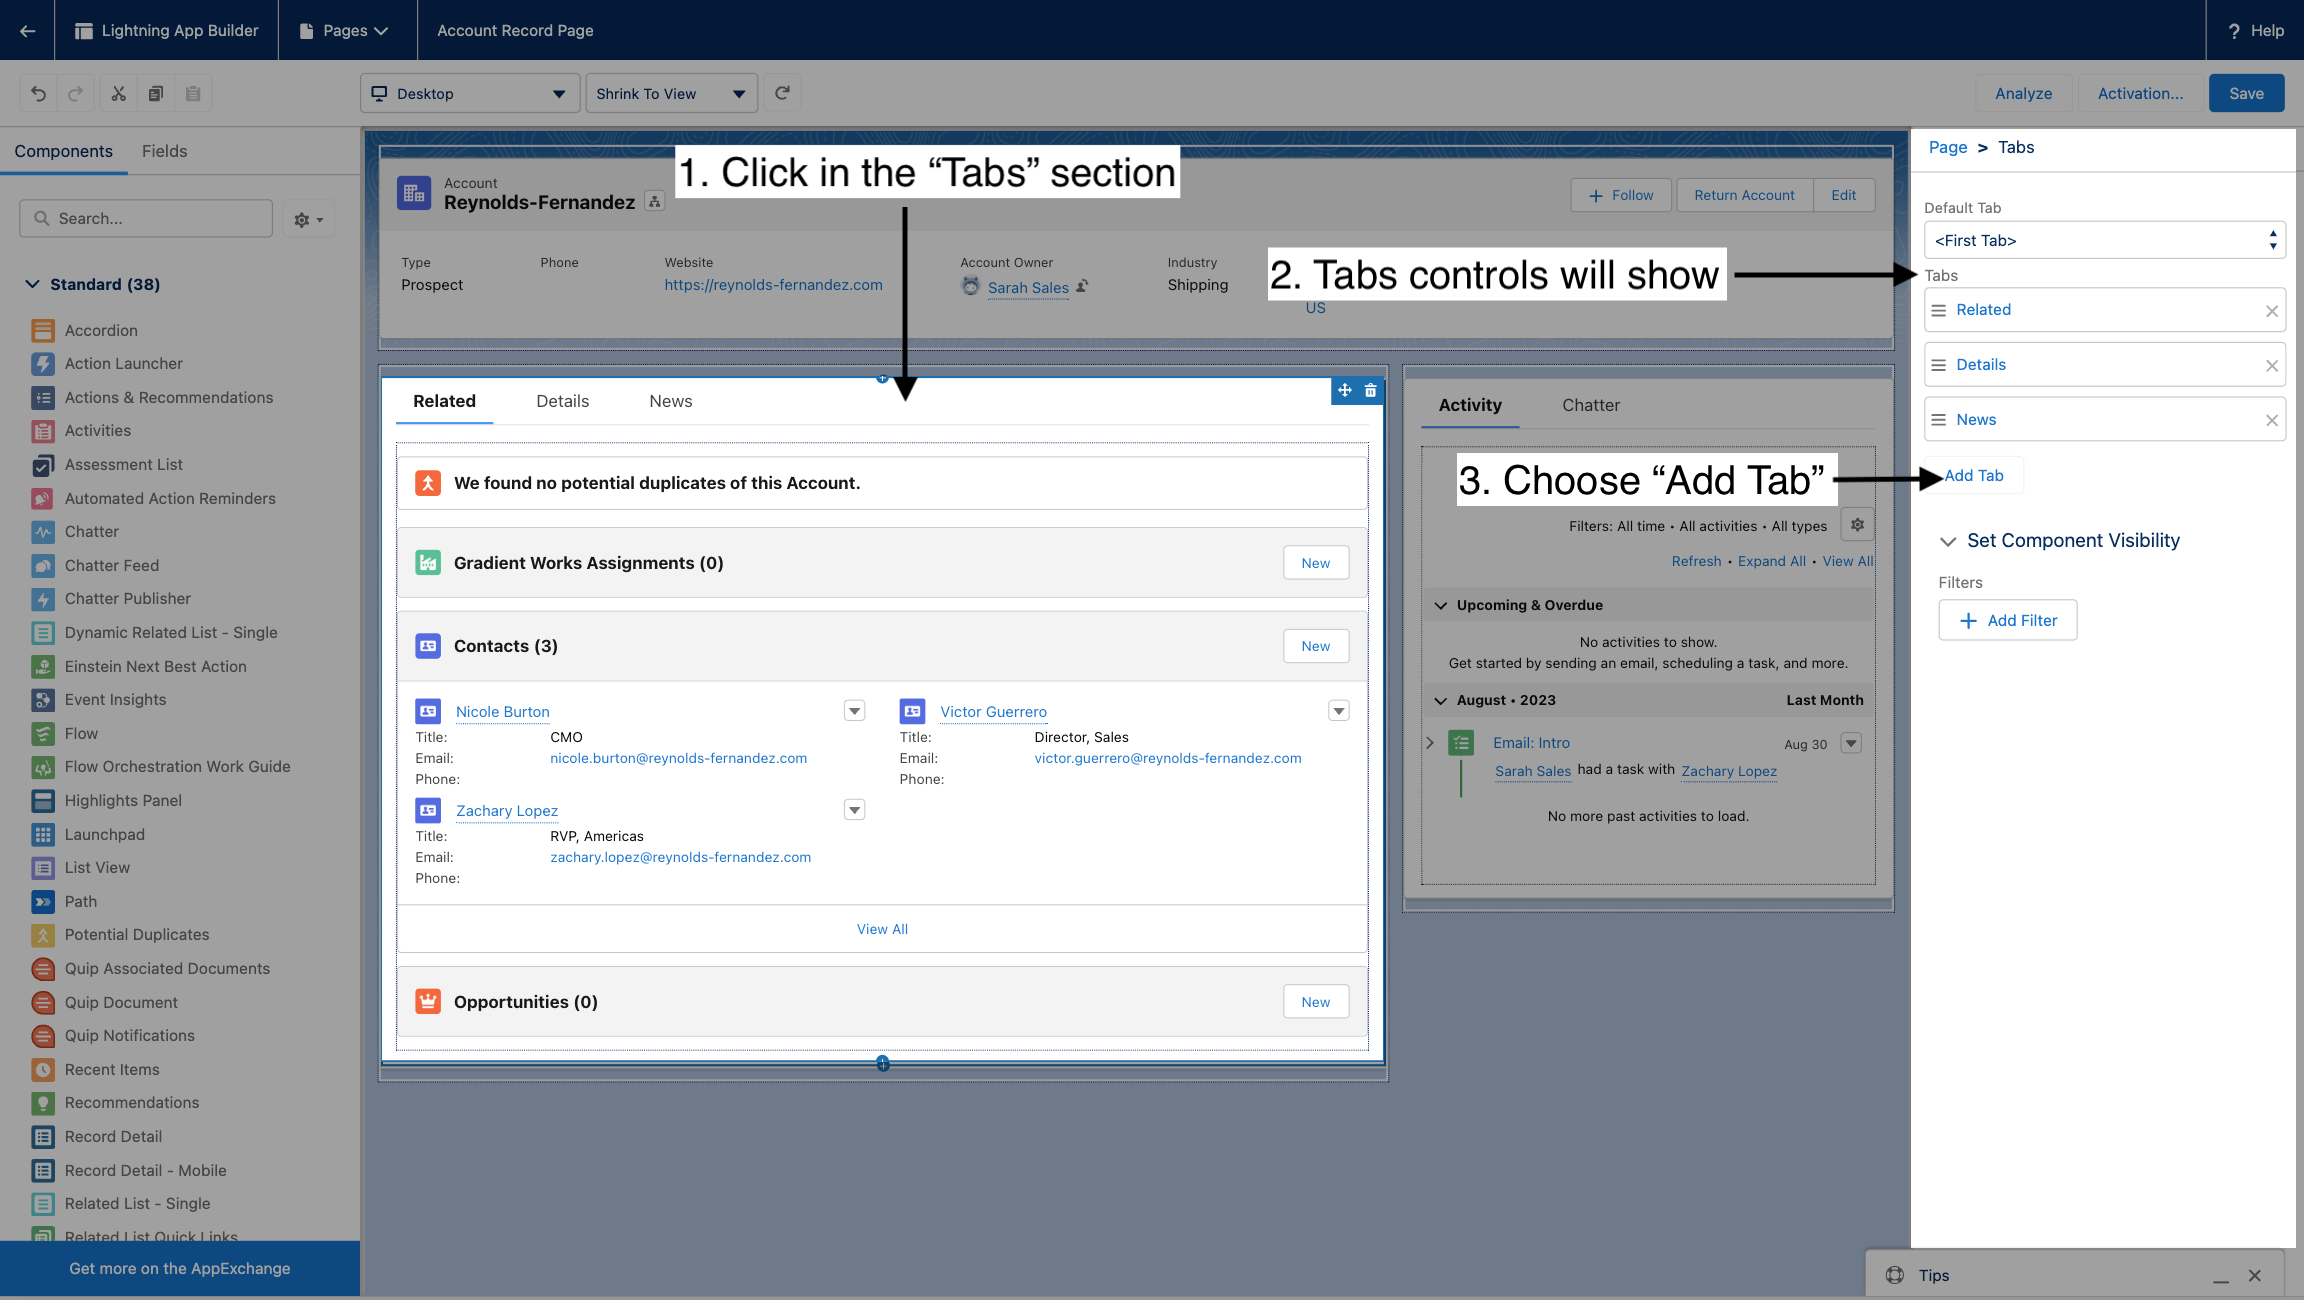Collapse the Standard components section
This screenshot has height=1300, width=2304.
pos(32,284)
